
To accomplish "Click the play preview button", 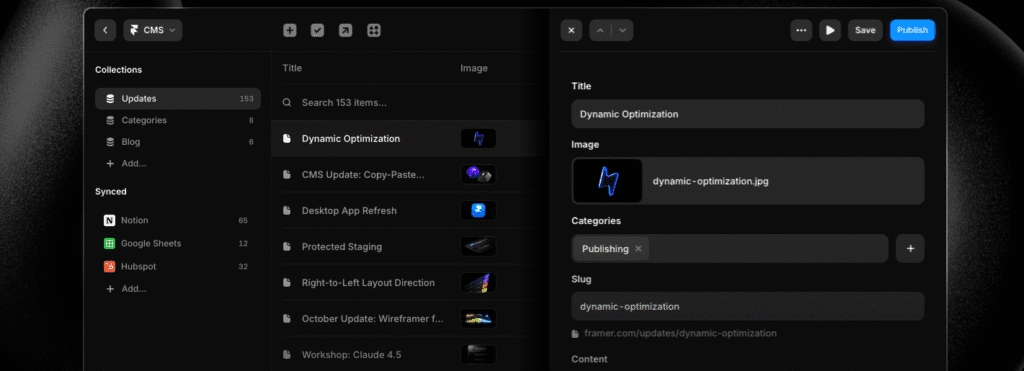I will pyautogui.click(x=830, y=30).
